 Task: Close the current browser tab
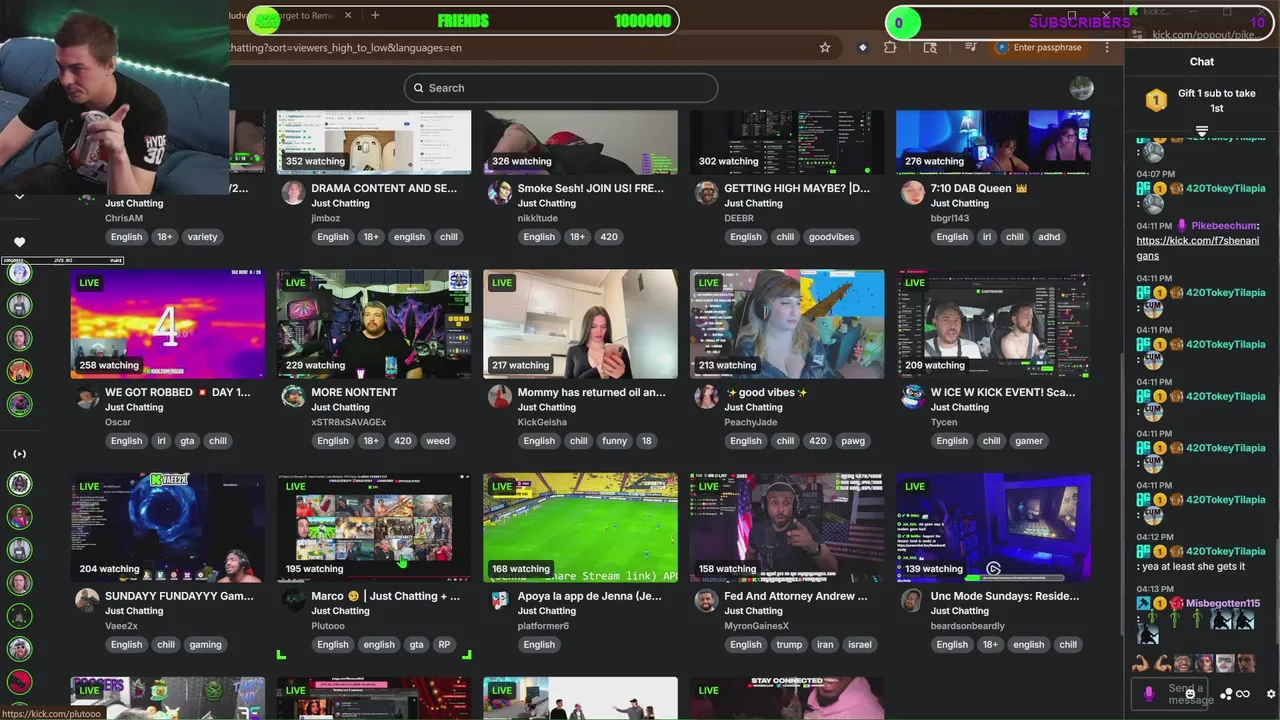[348, 15]
